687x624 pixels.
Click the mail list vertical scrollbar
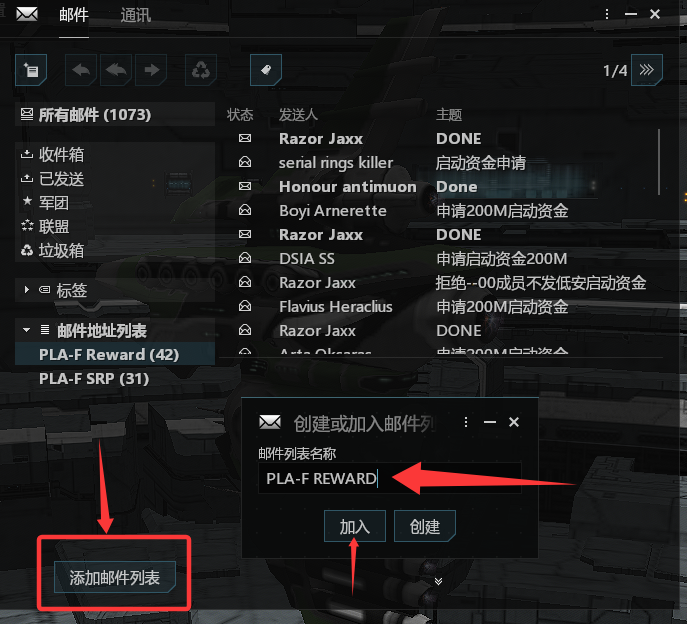[x=659, y=162]
